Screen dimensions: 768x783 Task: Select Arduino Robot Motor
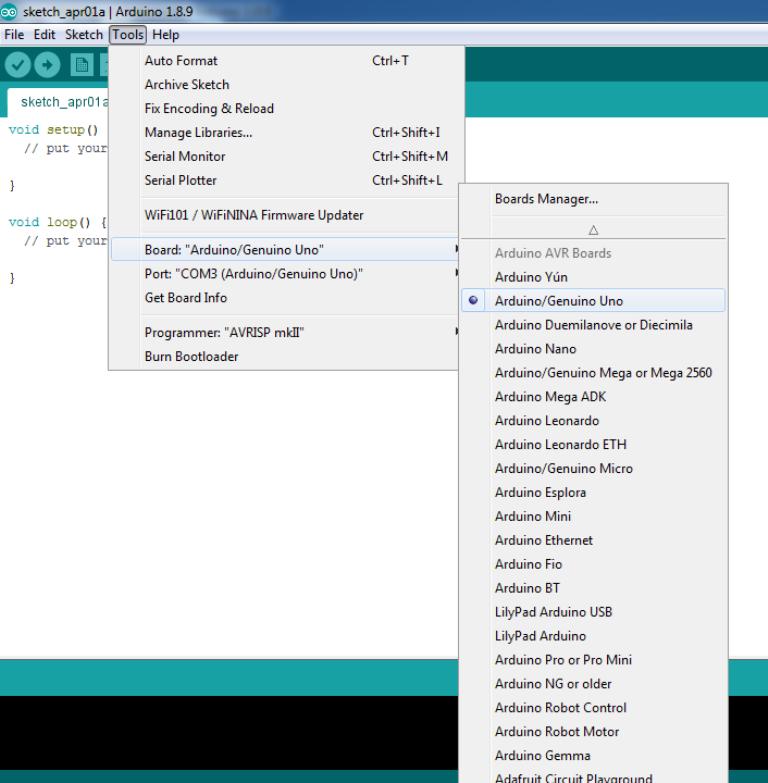[x=593, y=732]
